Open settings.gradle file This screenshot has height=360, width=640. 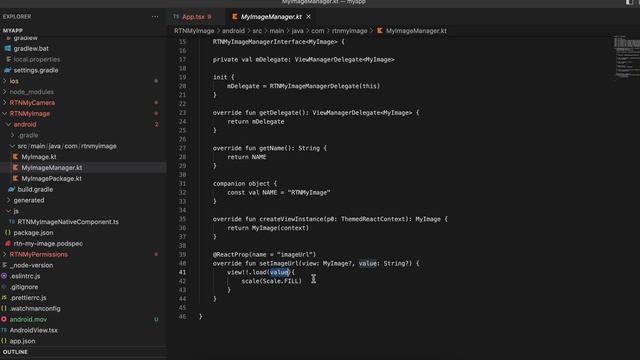36,70
